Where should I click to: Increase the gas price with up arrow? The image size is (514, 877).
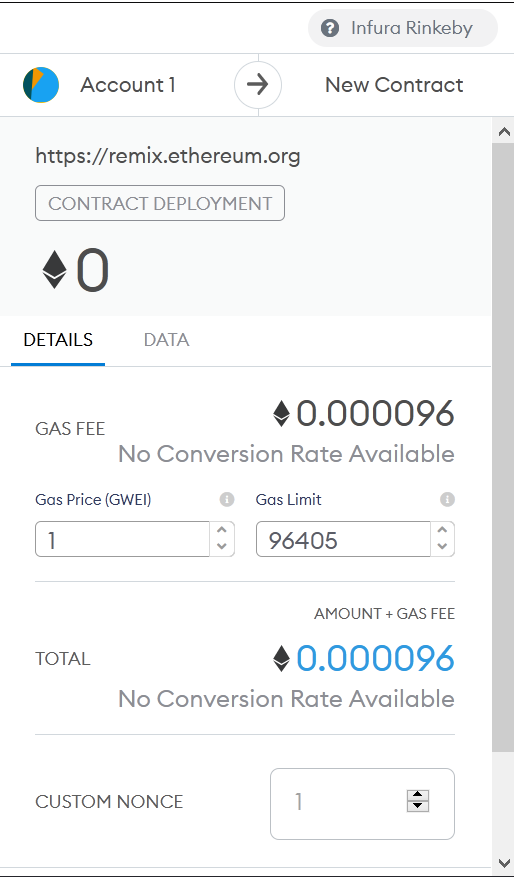pos(222,530)
